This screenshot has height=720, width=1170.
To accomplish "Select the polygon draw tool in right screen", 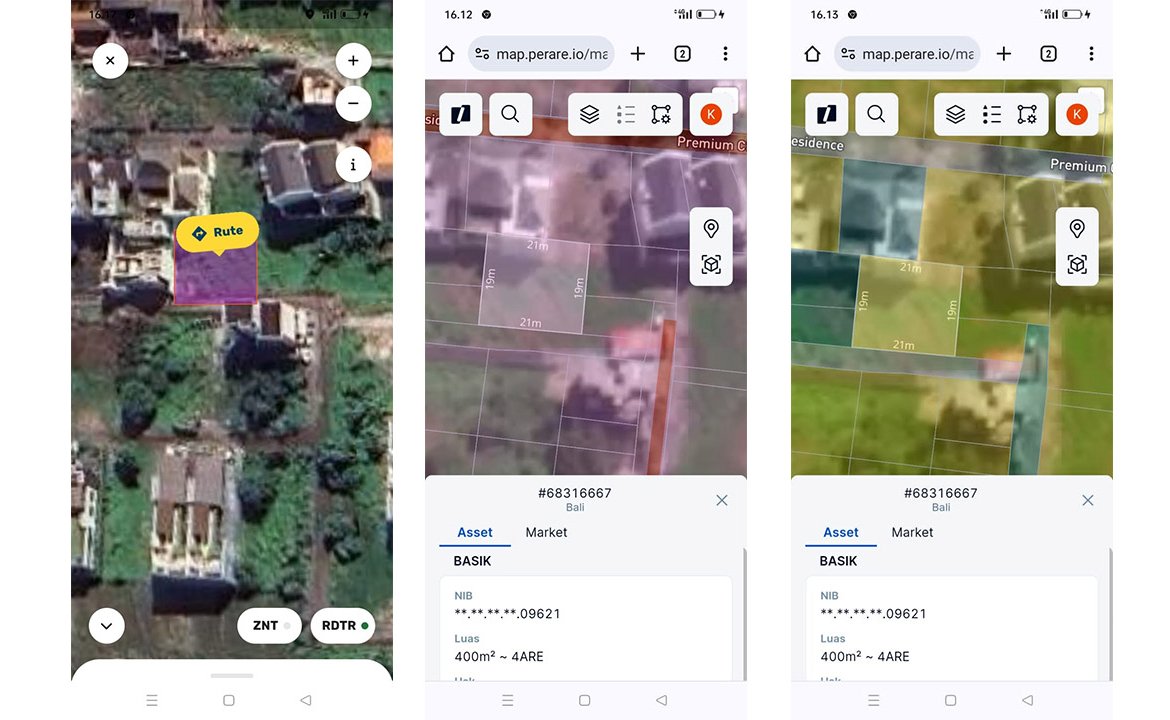I will (1027, 115).
